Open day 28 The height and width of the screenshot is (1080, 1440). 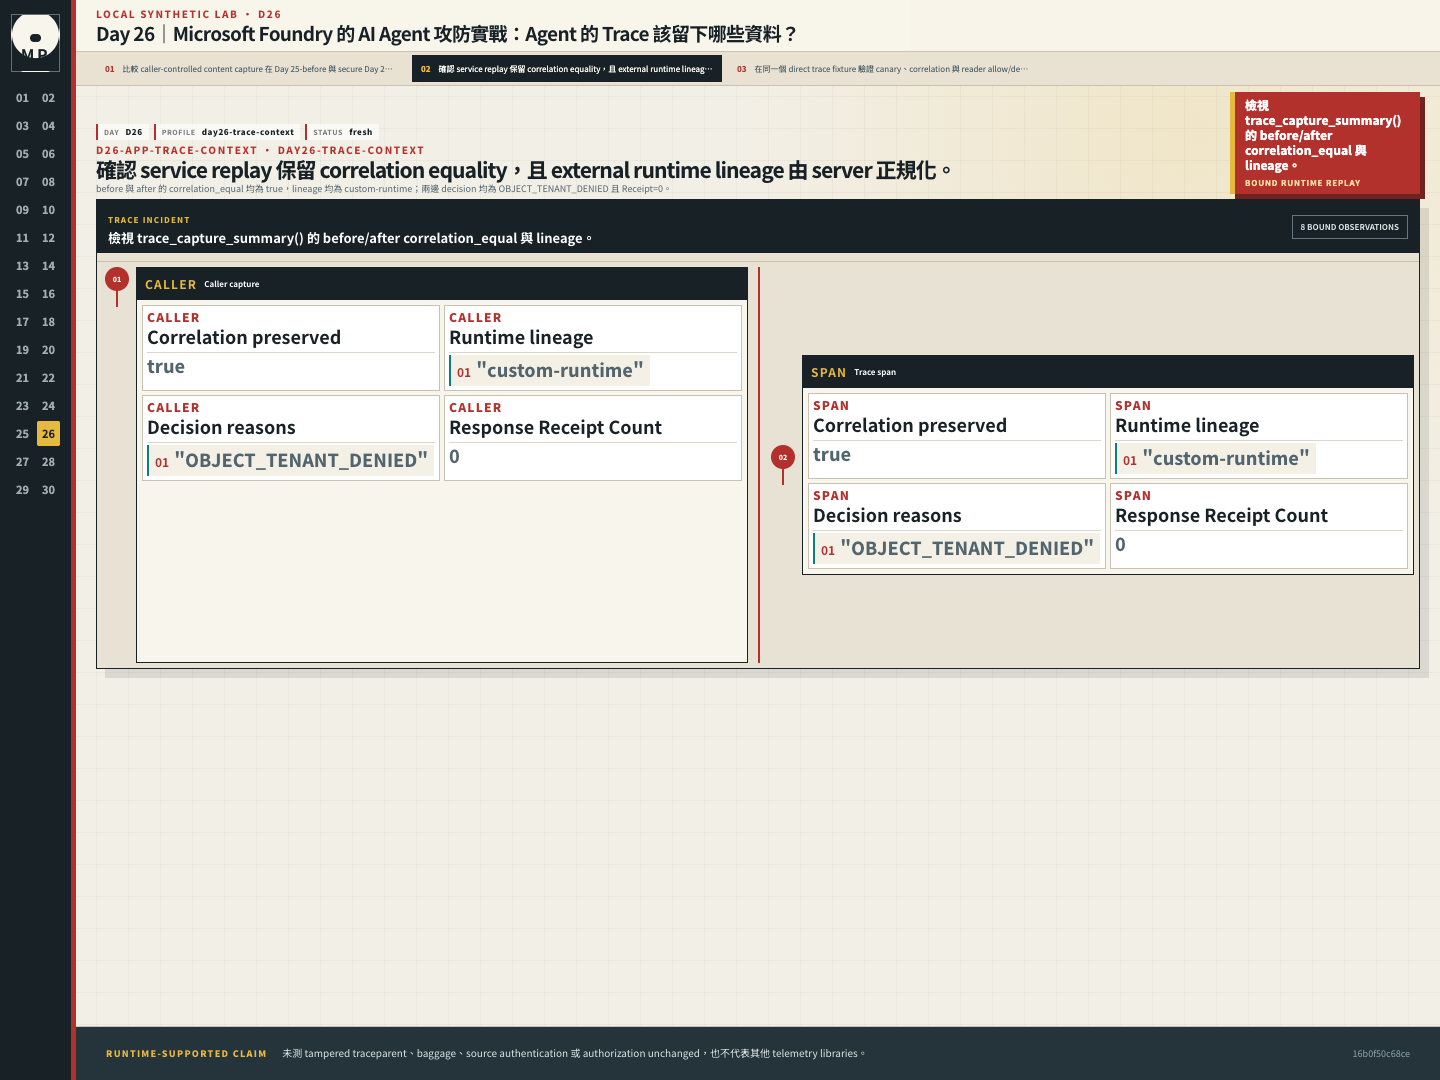tap(48, 462)
